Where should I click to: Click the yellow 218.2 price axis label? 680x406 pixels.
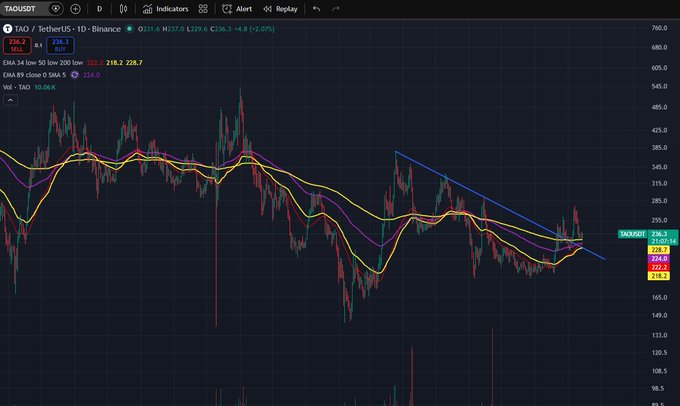[659, 276]
